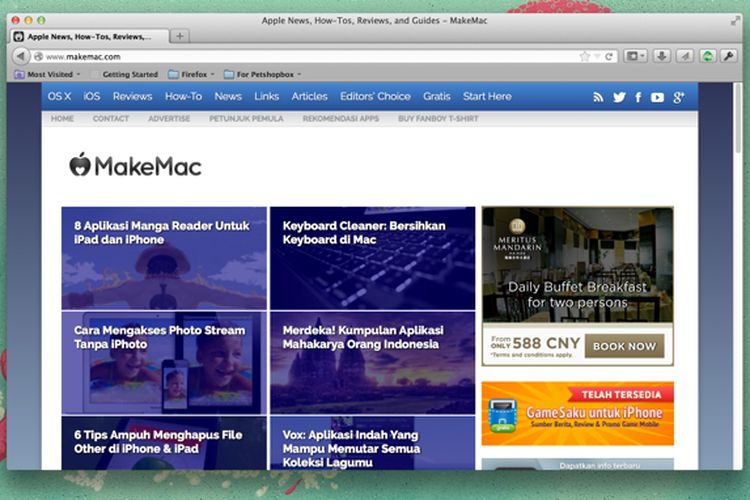Open the Getting Started bookmark
This screenshot has height=500, width=750.
click(130, 74)
